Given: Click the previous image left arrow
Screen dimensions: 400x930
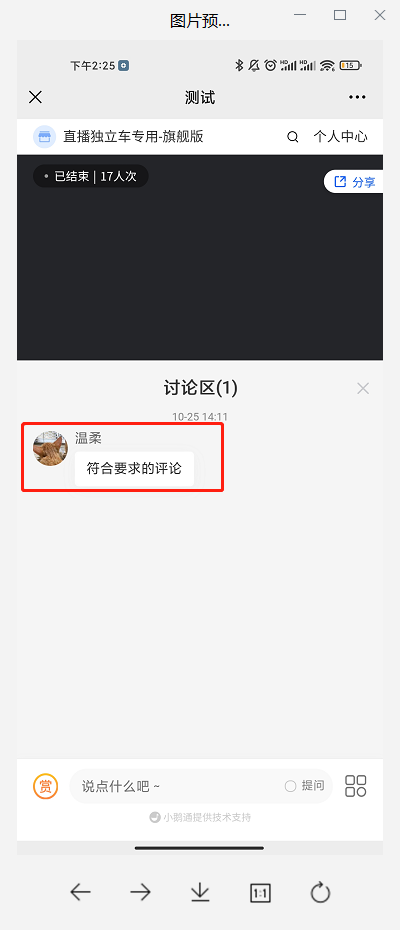Looking at the screenshot, I should 80,891.
